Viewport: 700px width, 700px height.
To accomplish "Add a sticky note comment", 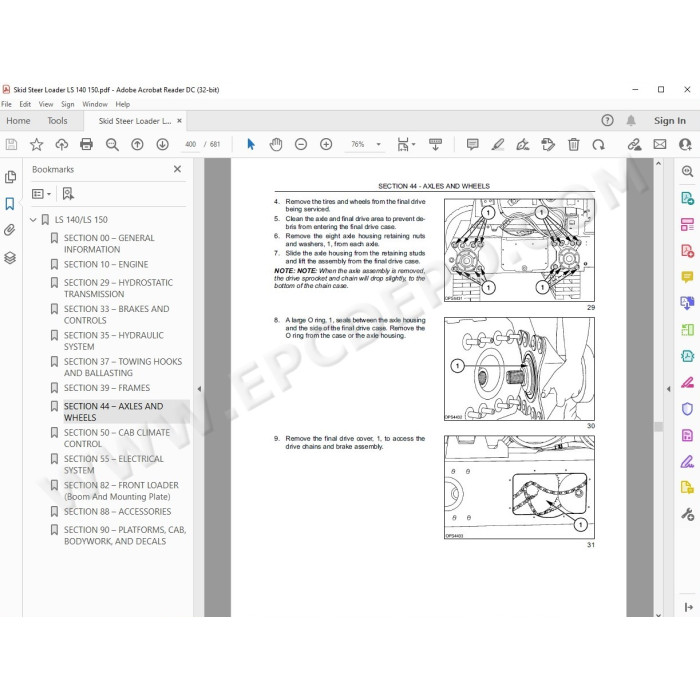I will tap(472, 144).
